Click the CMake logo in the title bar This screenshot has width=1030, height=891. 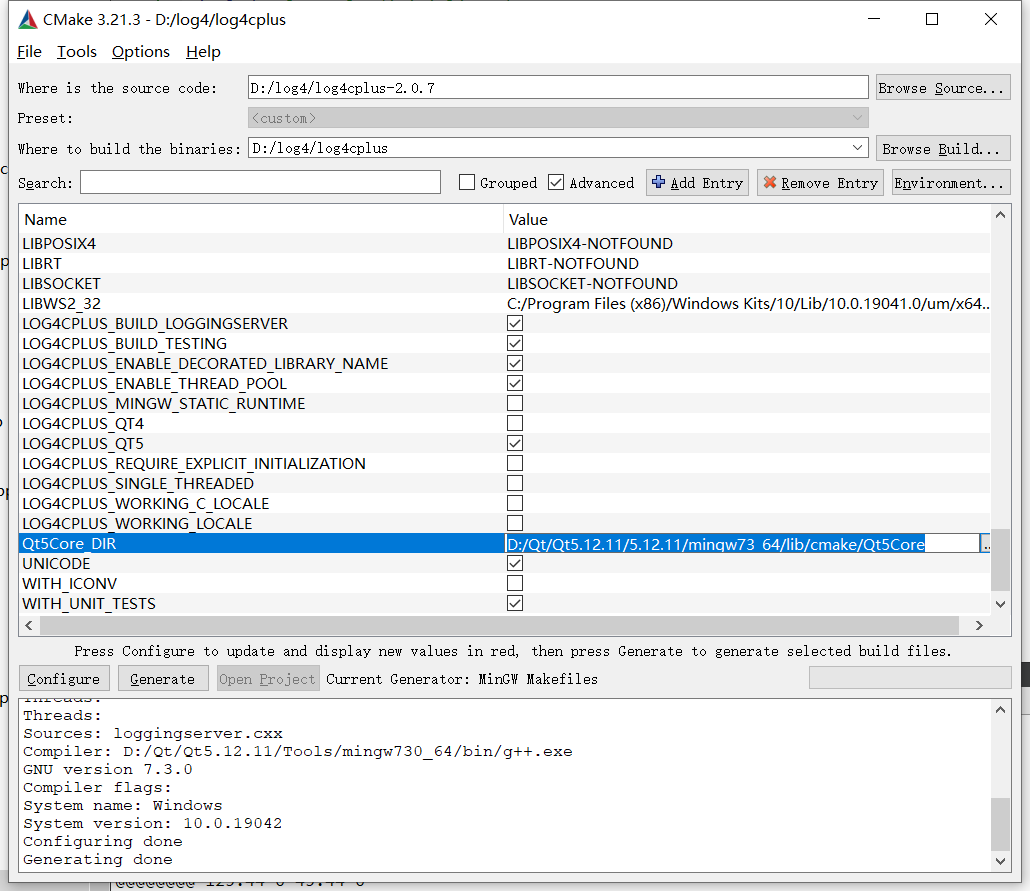(27, 18)
